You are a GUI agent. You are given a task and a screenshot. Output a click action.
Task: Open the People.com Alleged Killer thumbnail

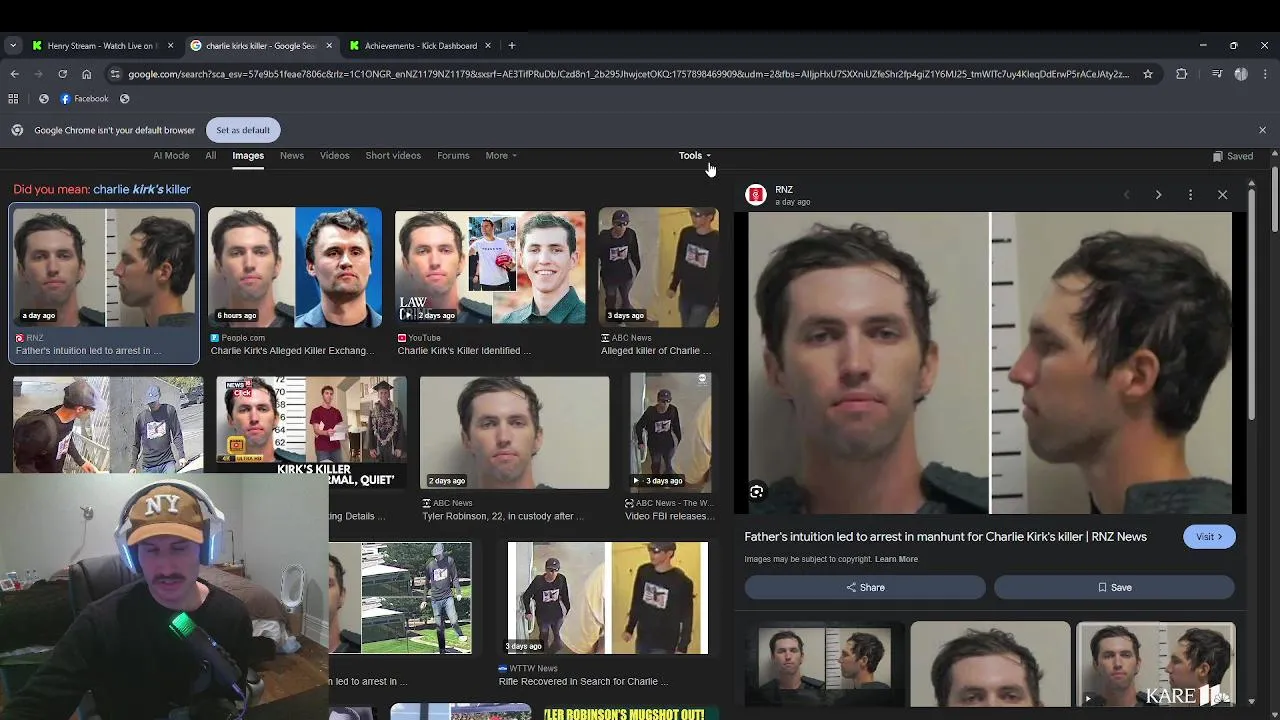pyautogui.click(x=295, y=267)
